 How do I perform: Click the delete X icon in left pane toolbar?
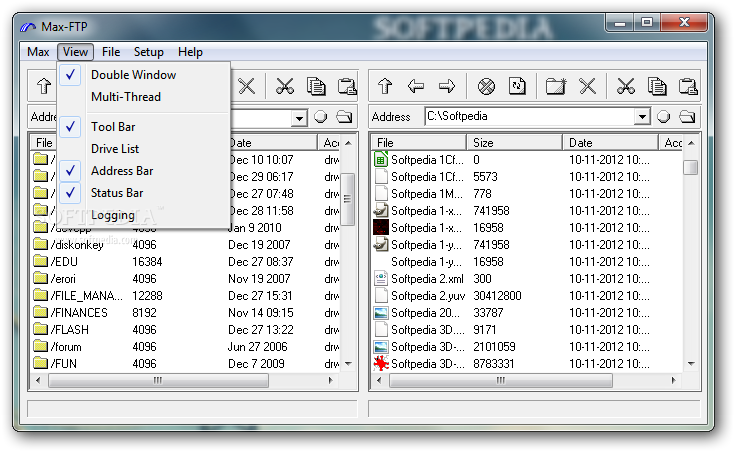point(247,86)
